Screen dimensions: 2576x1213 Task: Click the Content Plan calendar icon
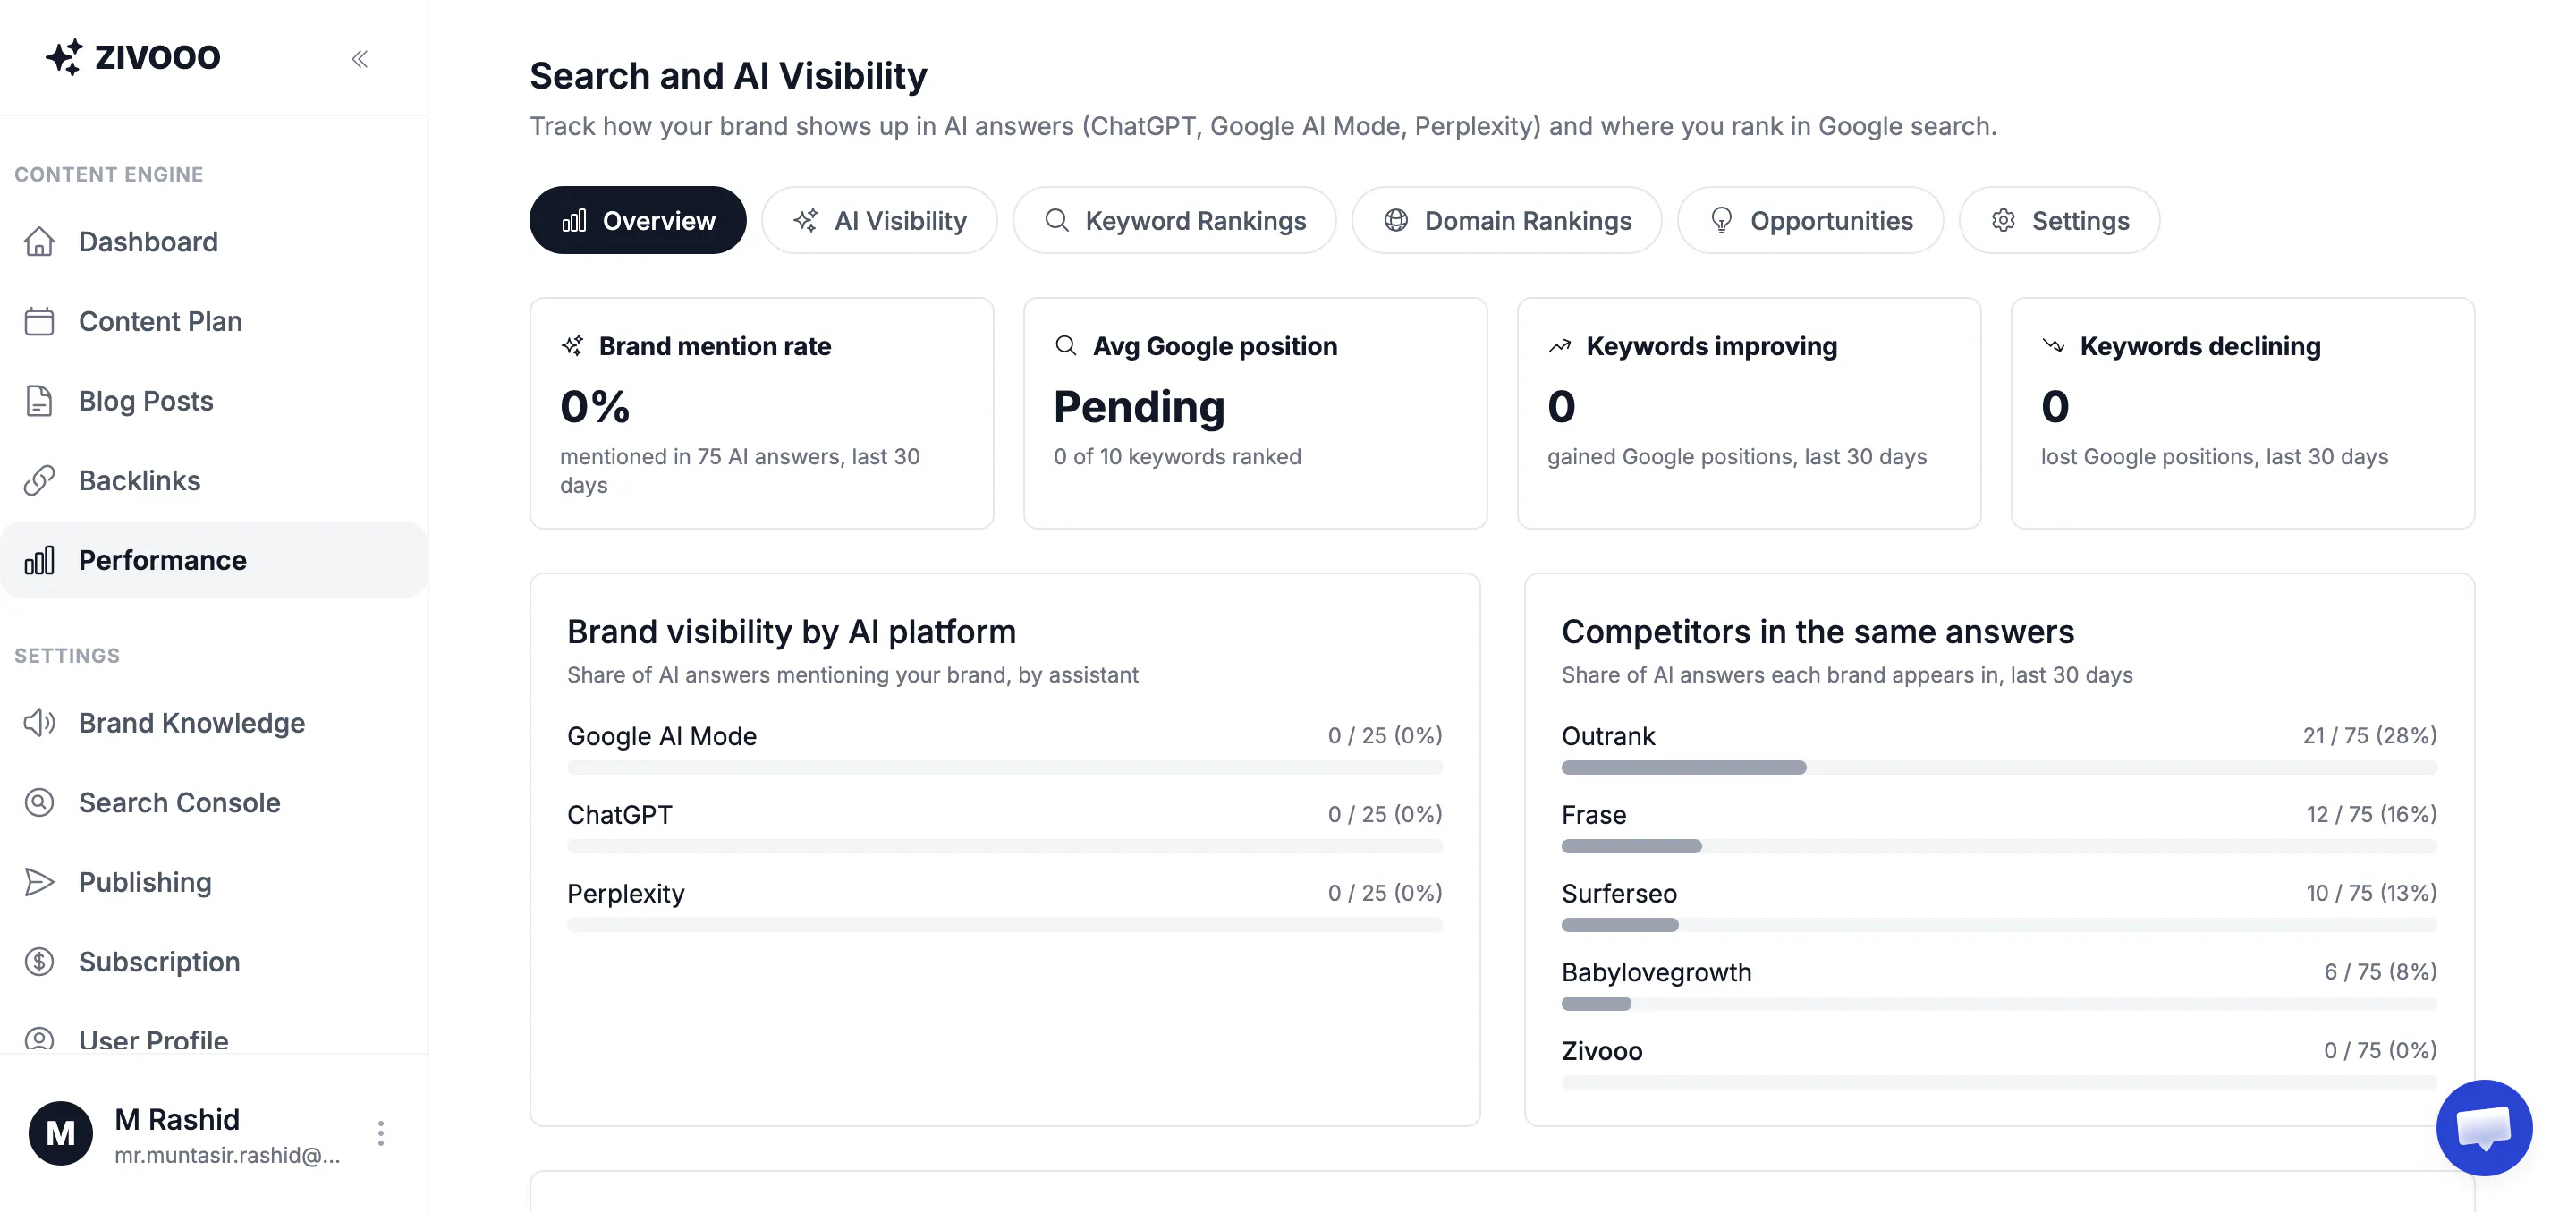[39, 321]
